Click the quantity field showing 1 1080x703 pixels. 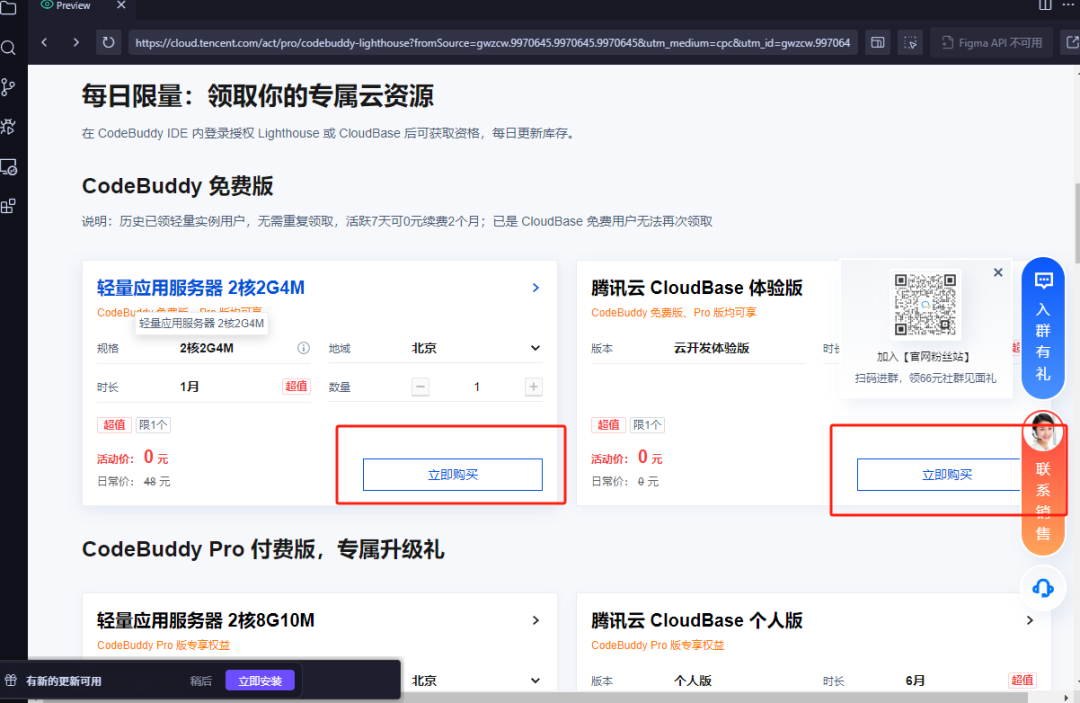click(477, 387)
